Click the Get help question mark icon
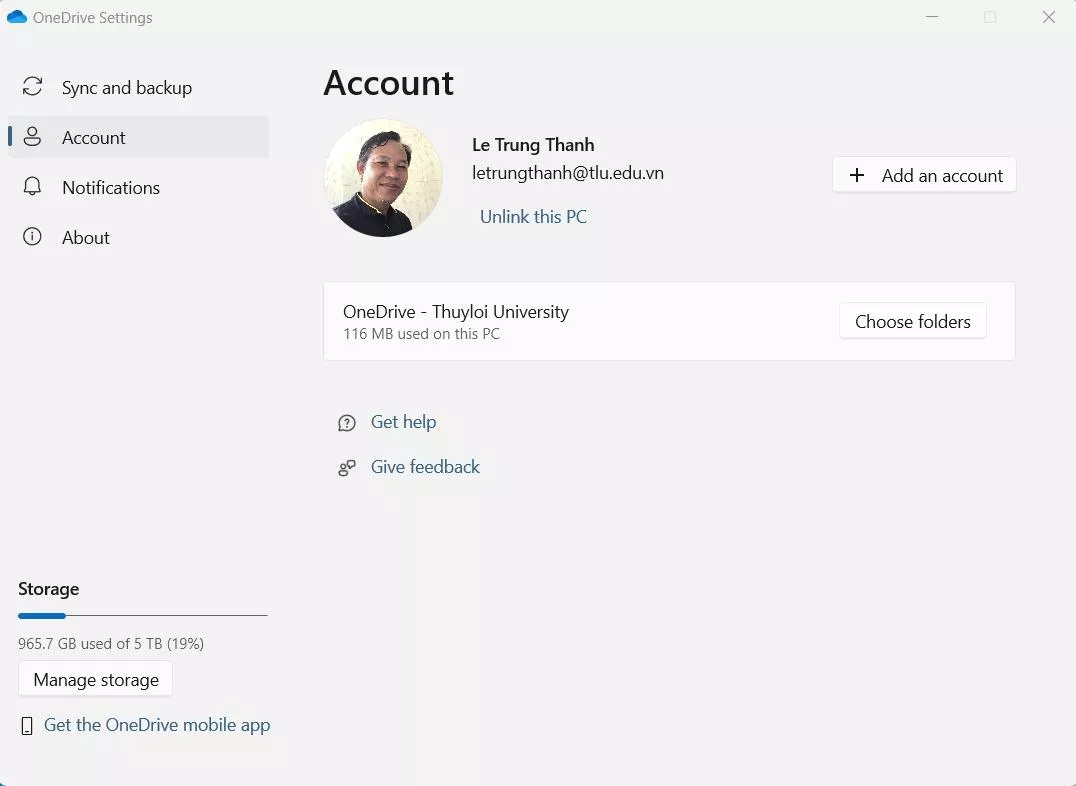 [x=347, y=423]
